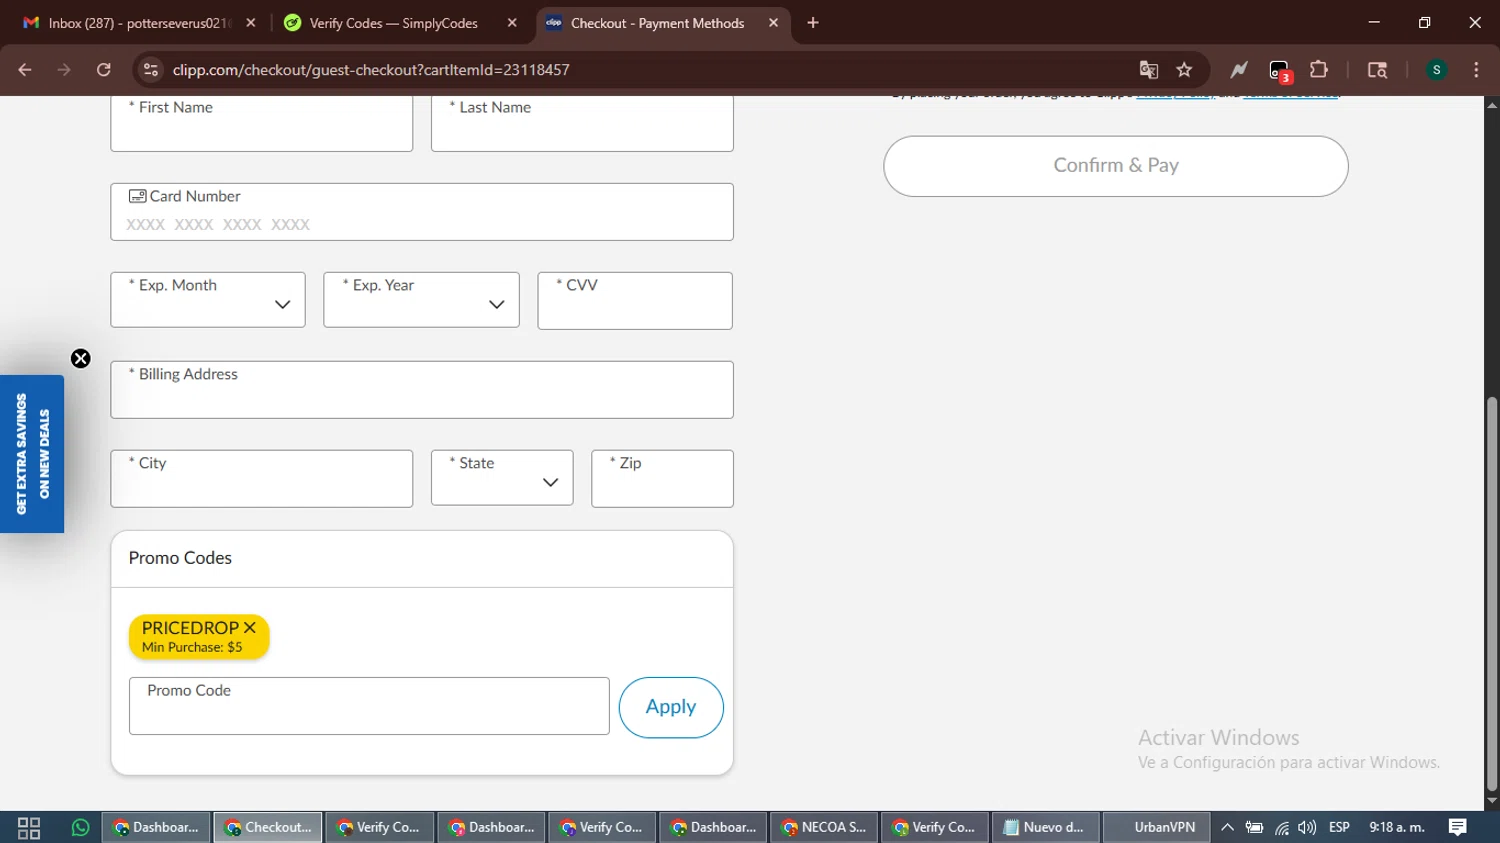Check battery status in system tray
This screenshot has height=843, width=1500.
1254,828
